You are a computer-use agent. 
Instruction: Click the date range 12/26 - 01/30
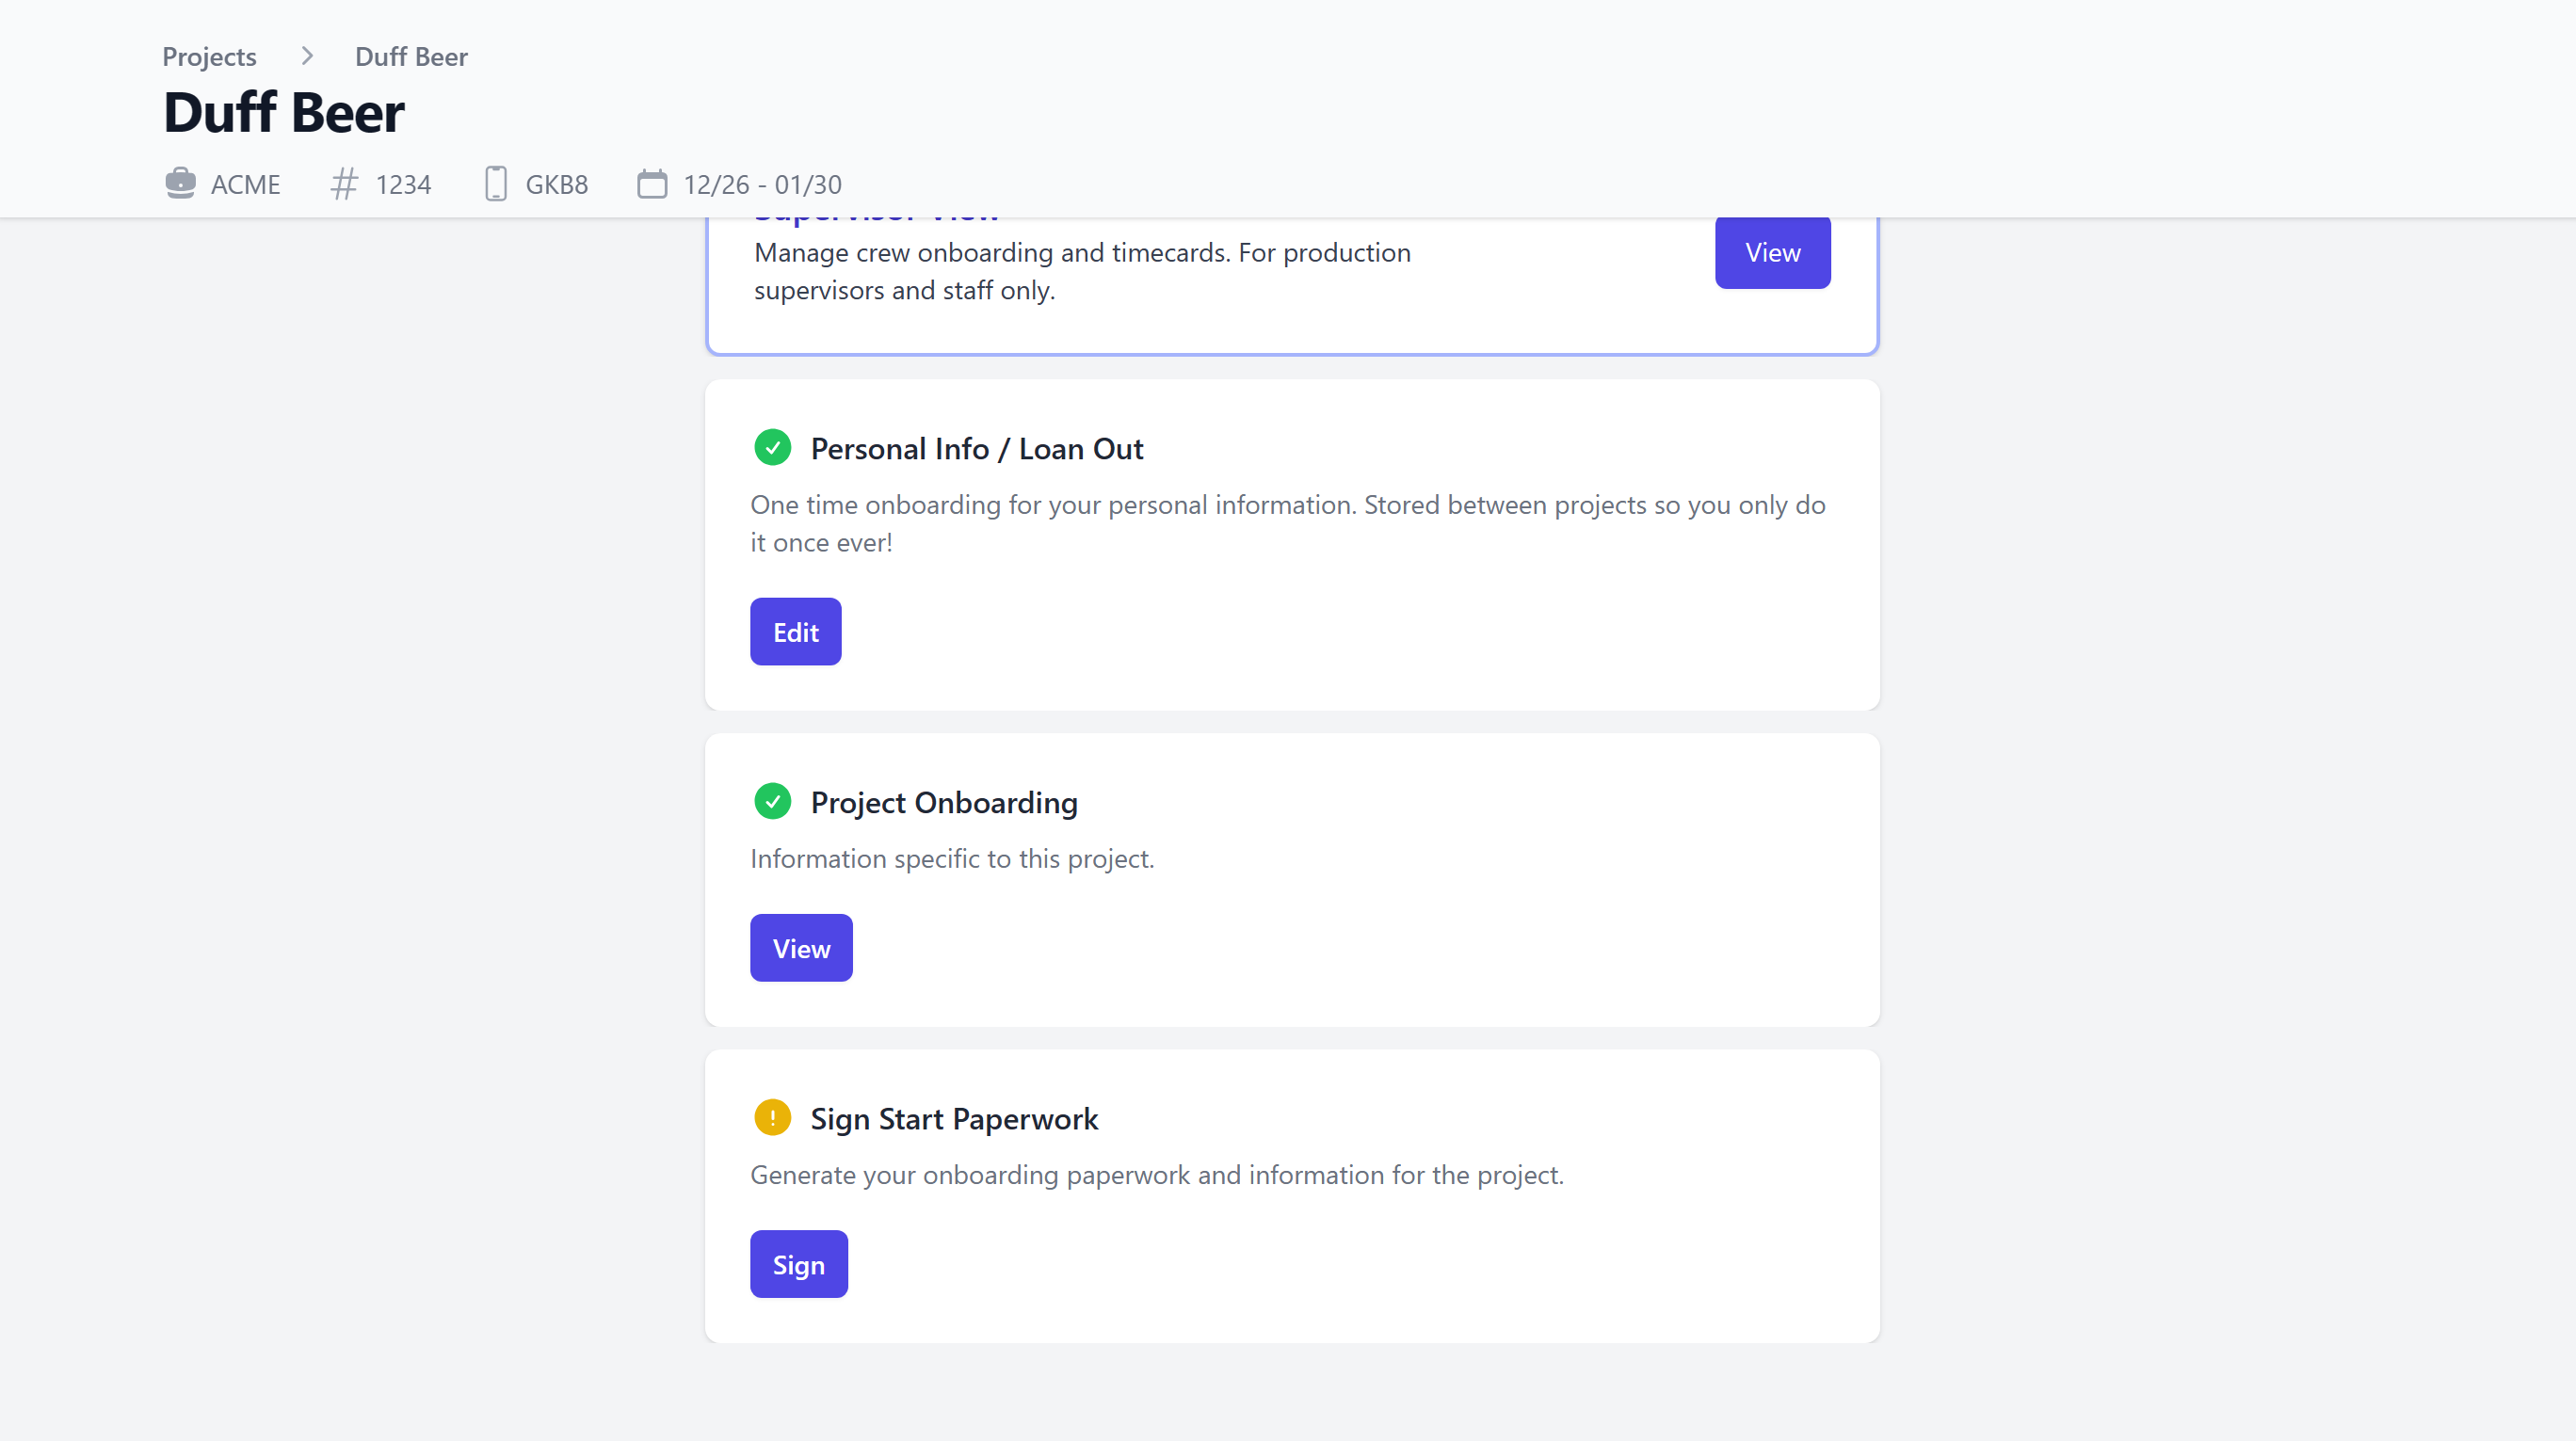(x=762, y=184)
